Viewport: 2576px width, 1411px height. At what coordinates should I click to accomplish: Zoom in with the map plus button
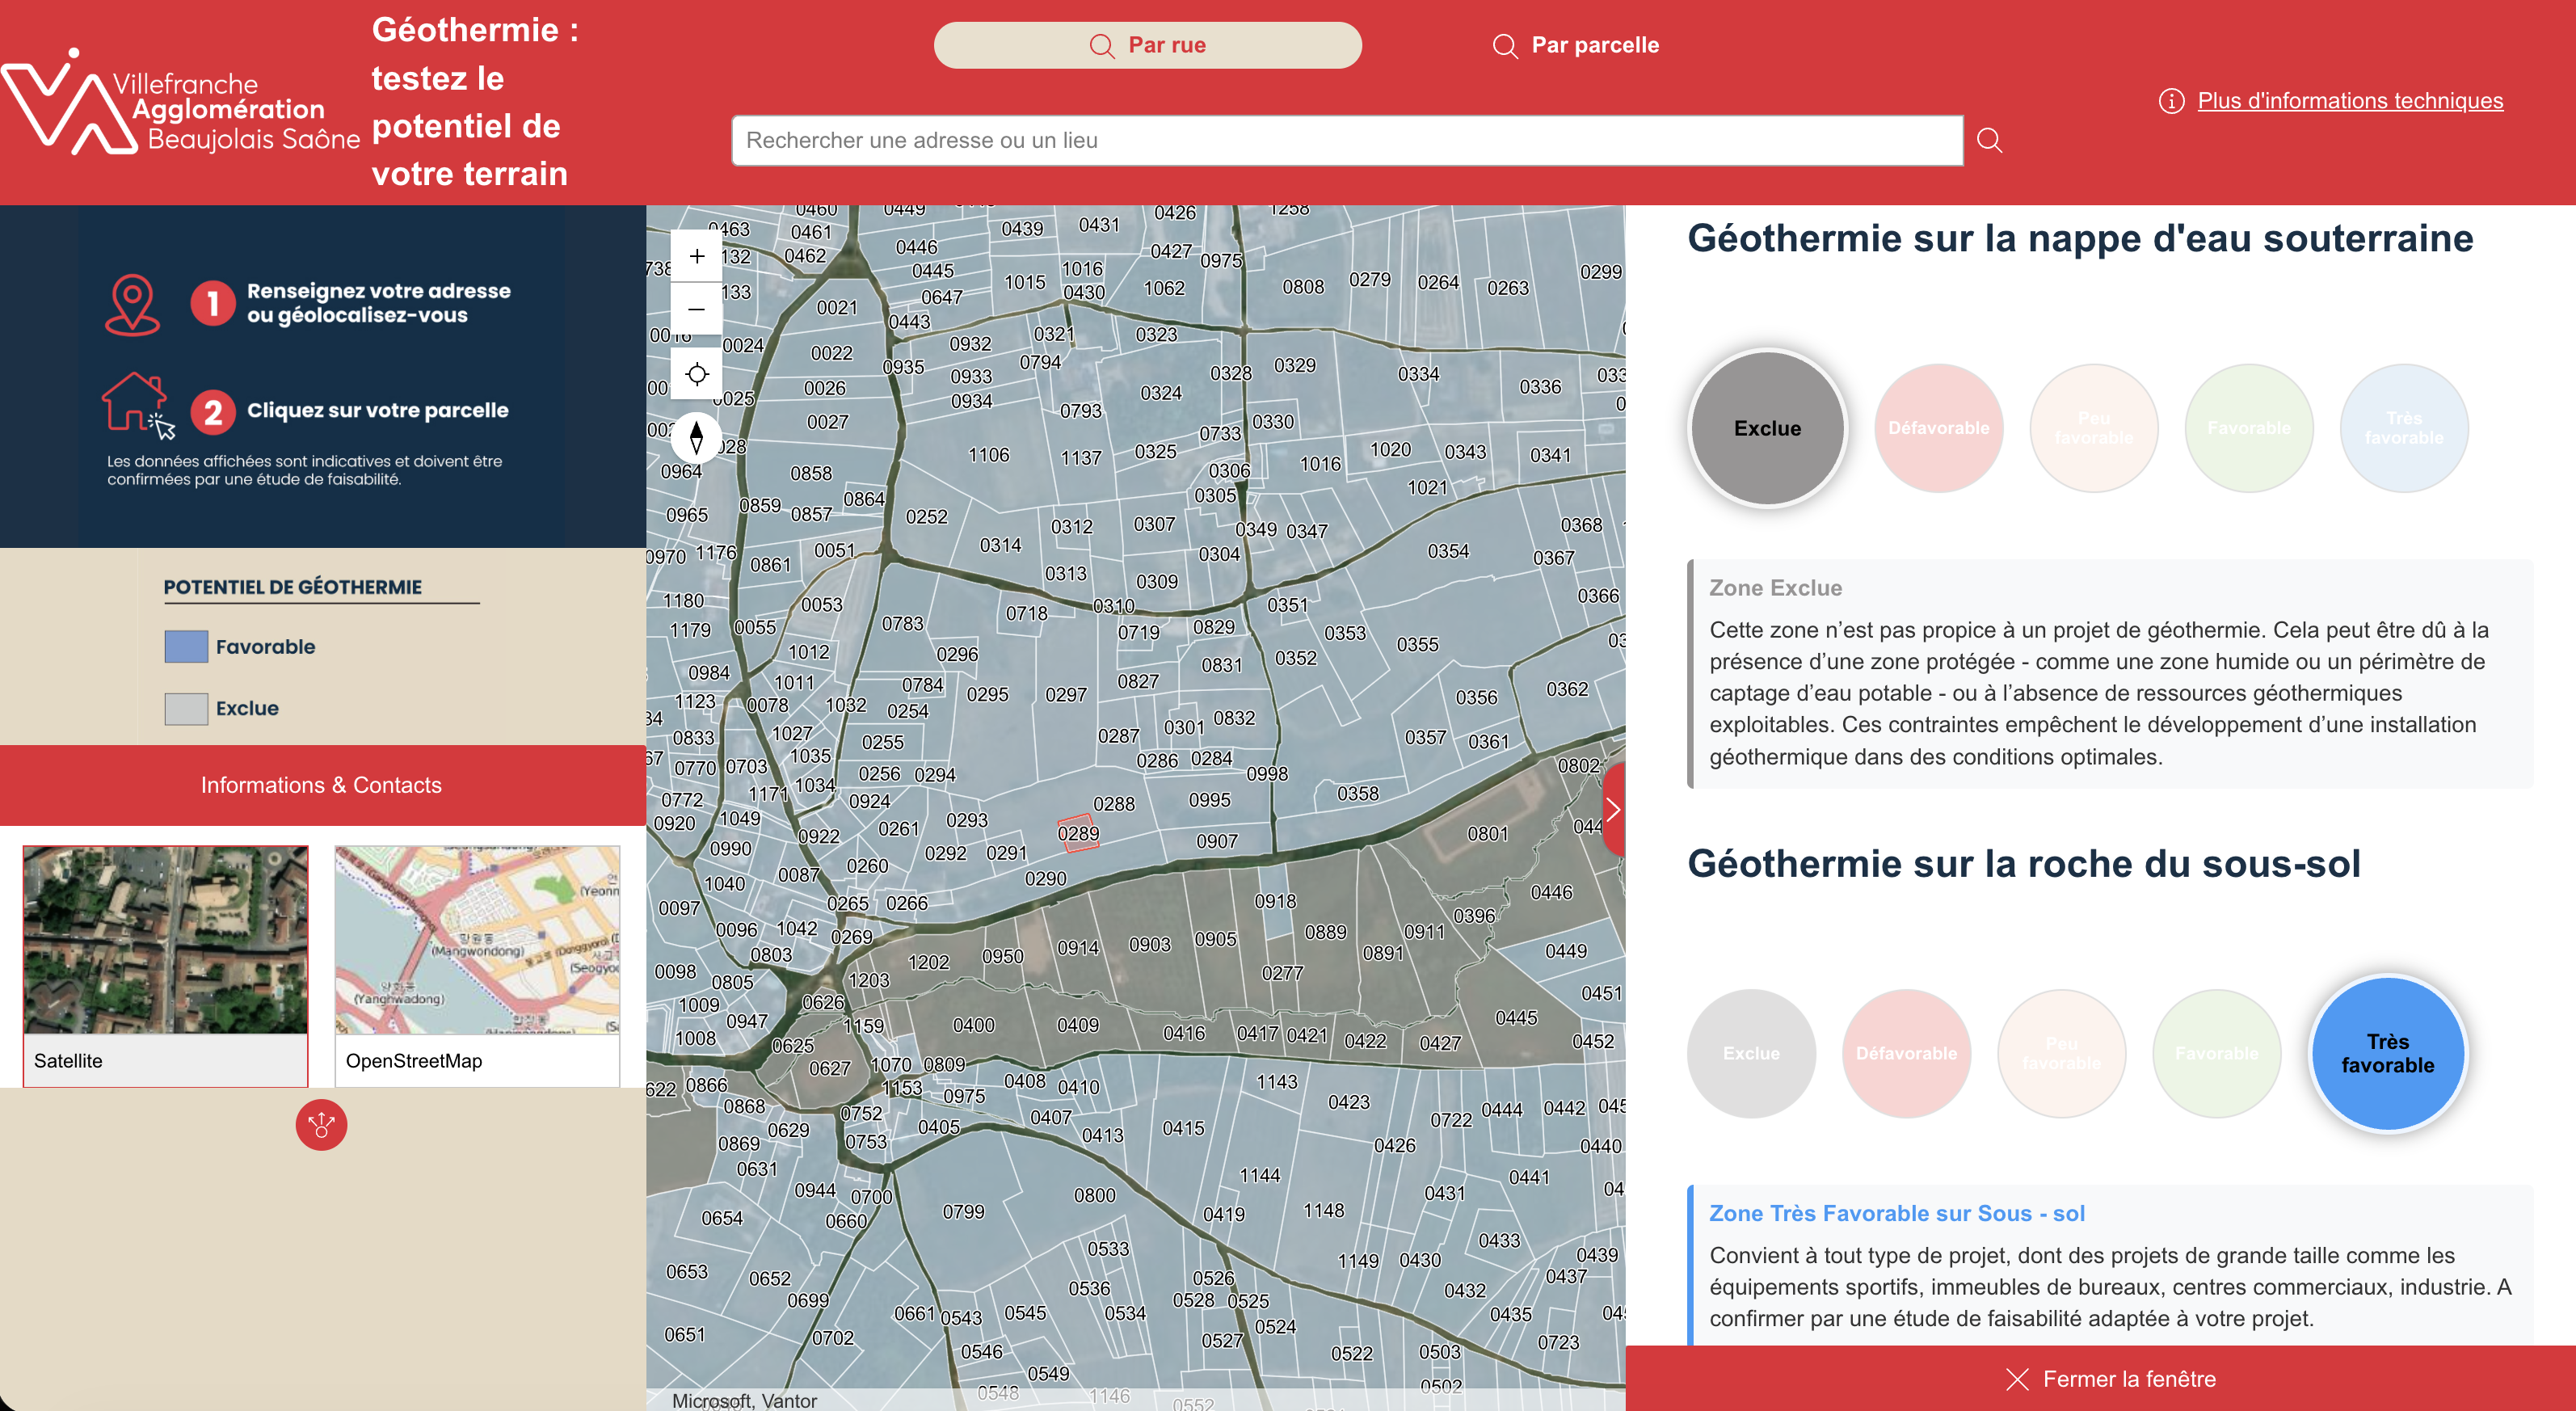697,256
